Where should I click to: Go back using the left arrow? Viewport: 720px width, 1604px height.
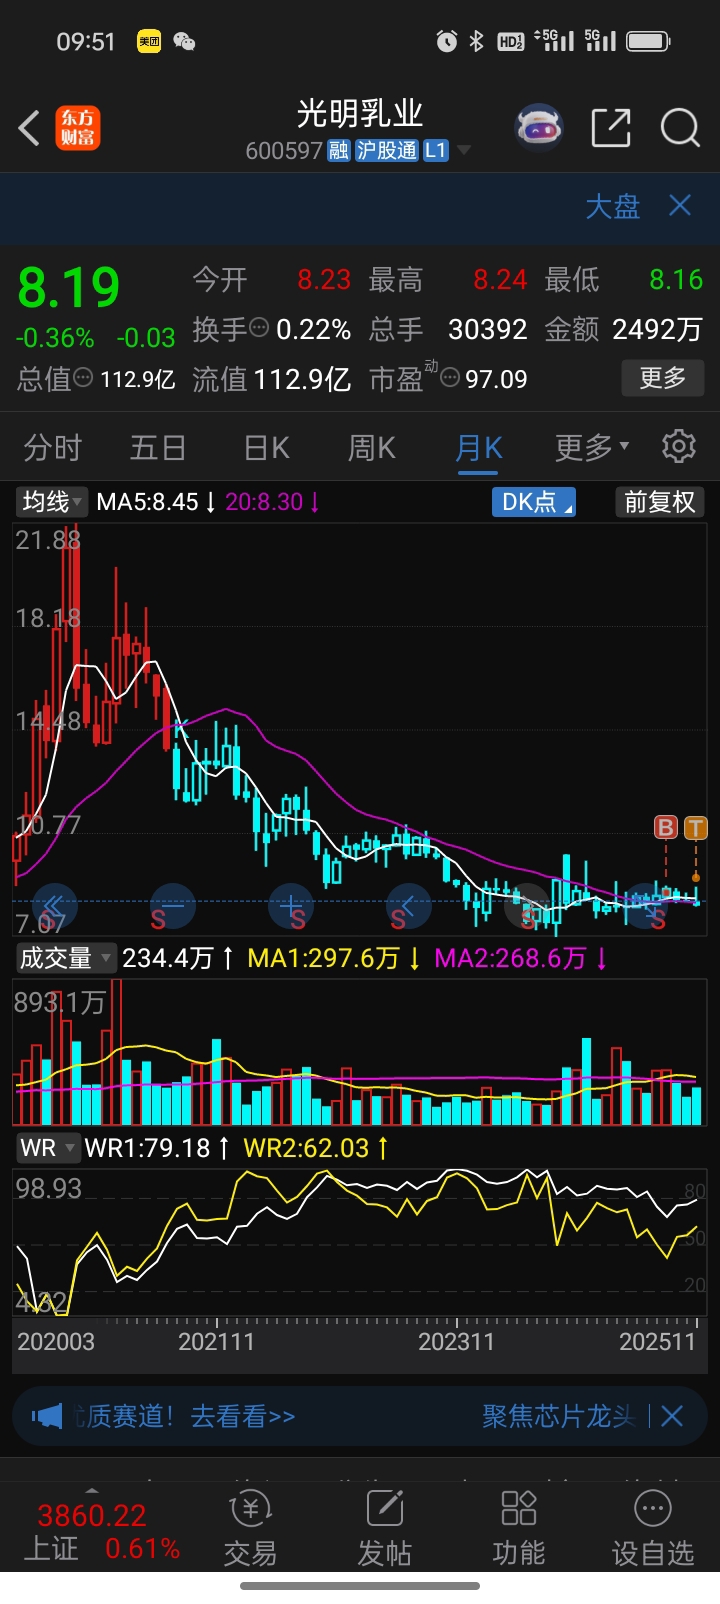point(29,129)
